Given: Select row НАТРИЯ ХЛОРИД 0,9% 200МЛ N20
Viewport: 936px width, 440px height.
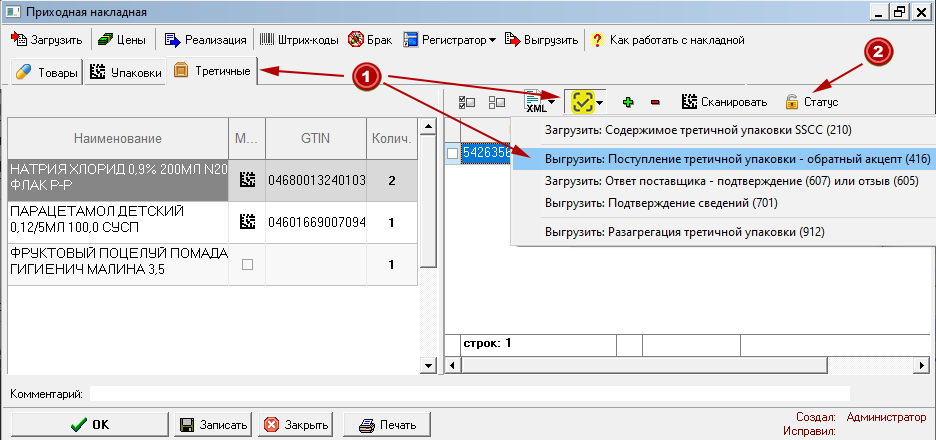Looking at the screenshot, I should click(118, 180).
